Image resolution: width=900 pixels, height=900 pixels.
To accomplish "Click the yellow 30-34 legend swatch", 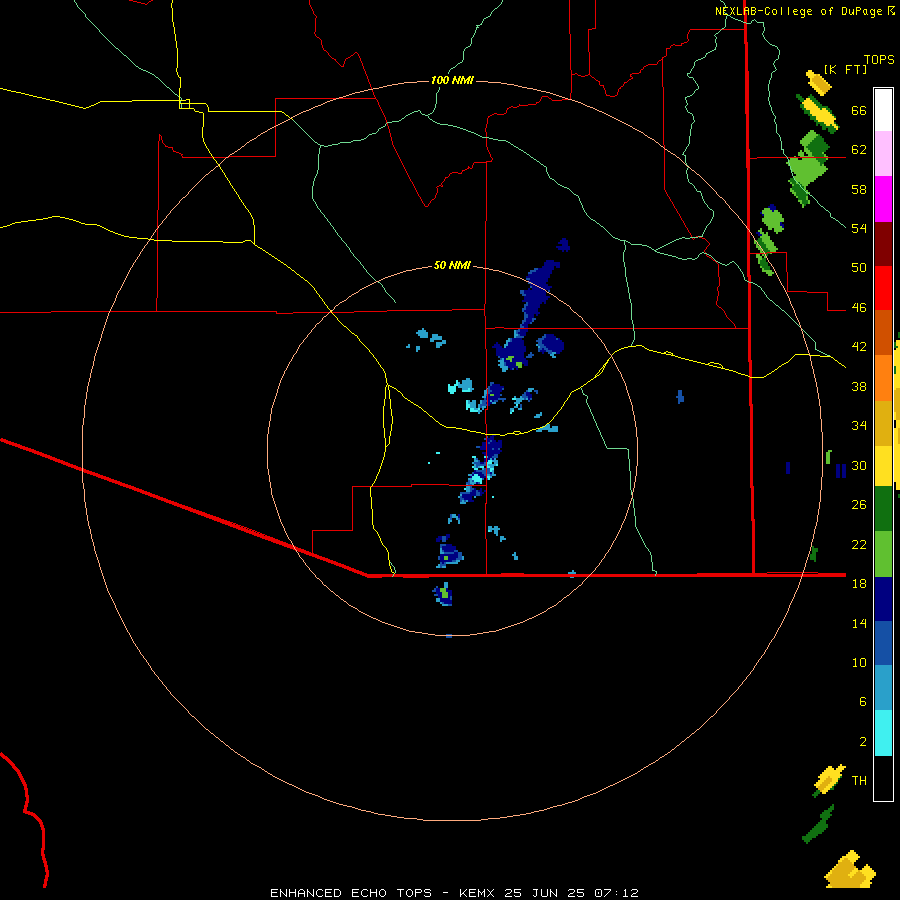I will point(883,466).
